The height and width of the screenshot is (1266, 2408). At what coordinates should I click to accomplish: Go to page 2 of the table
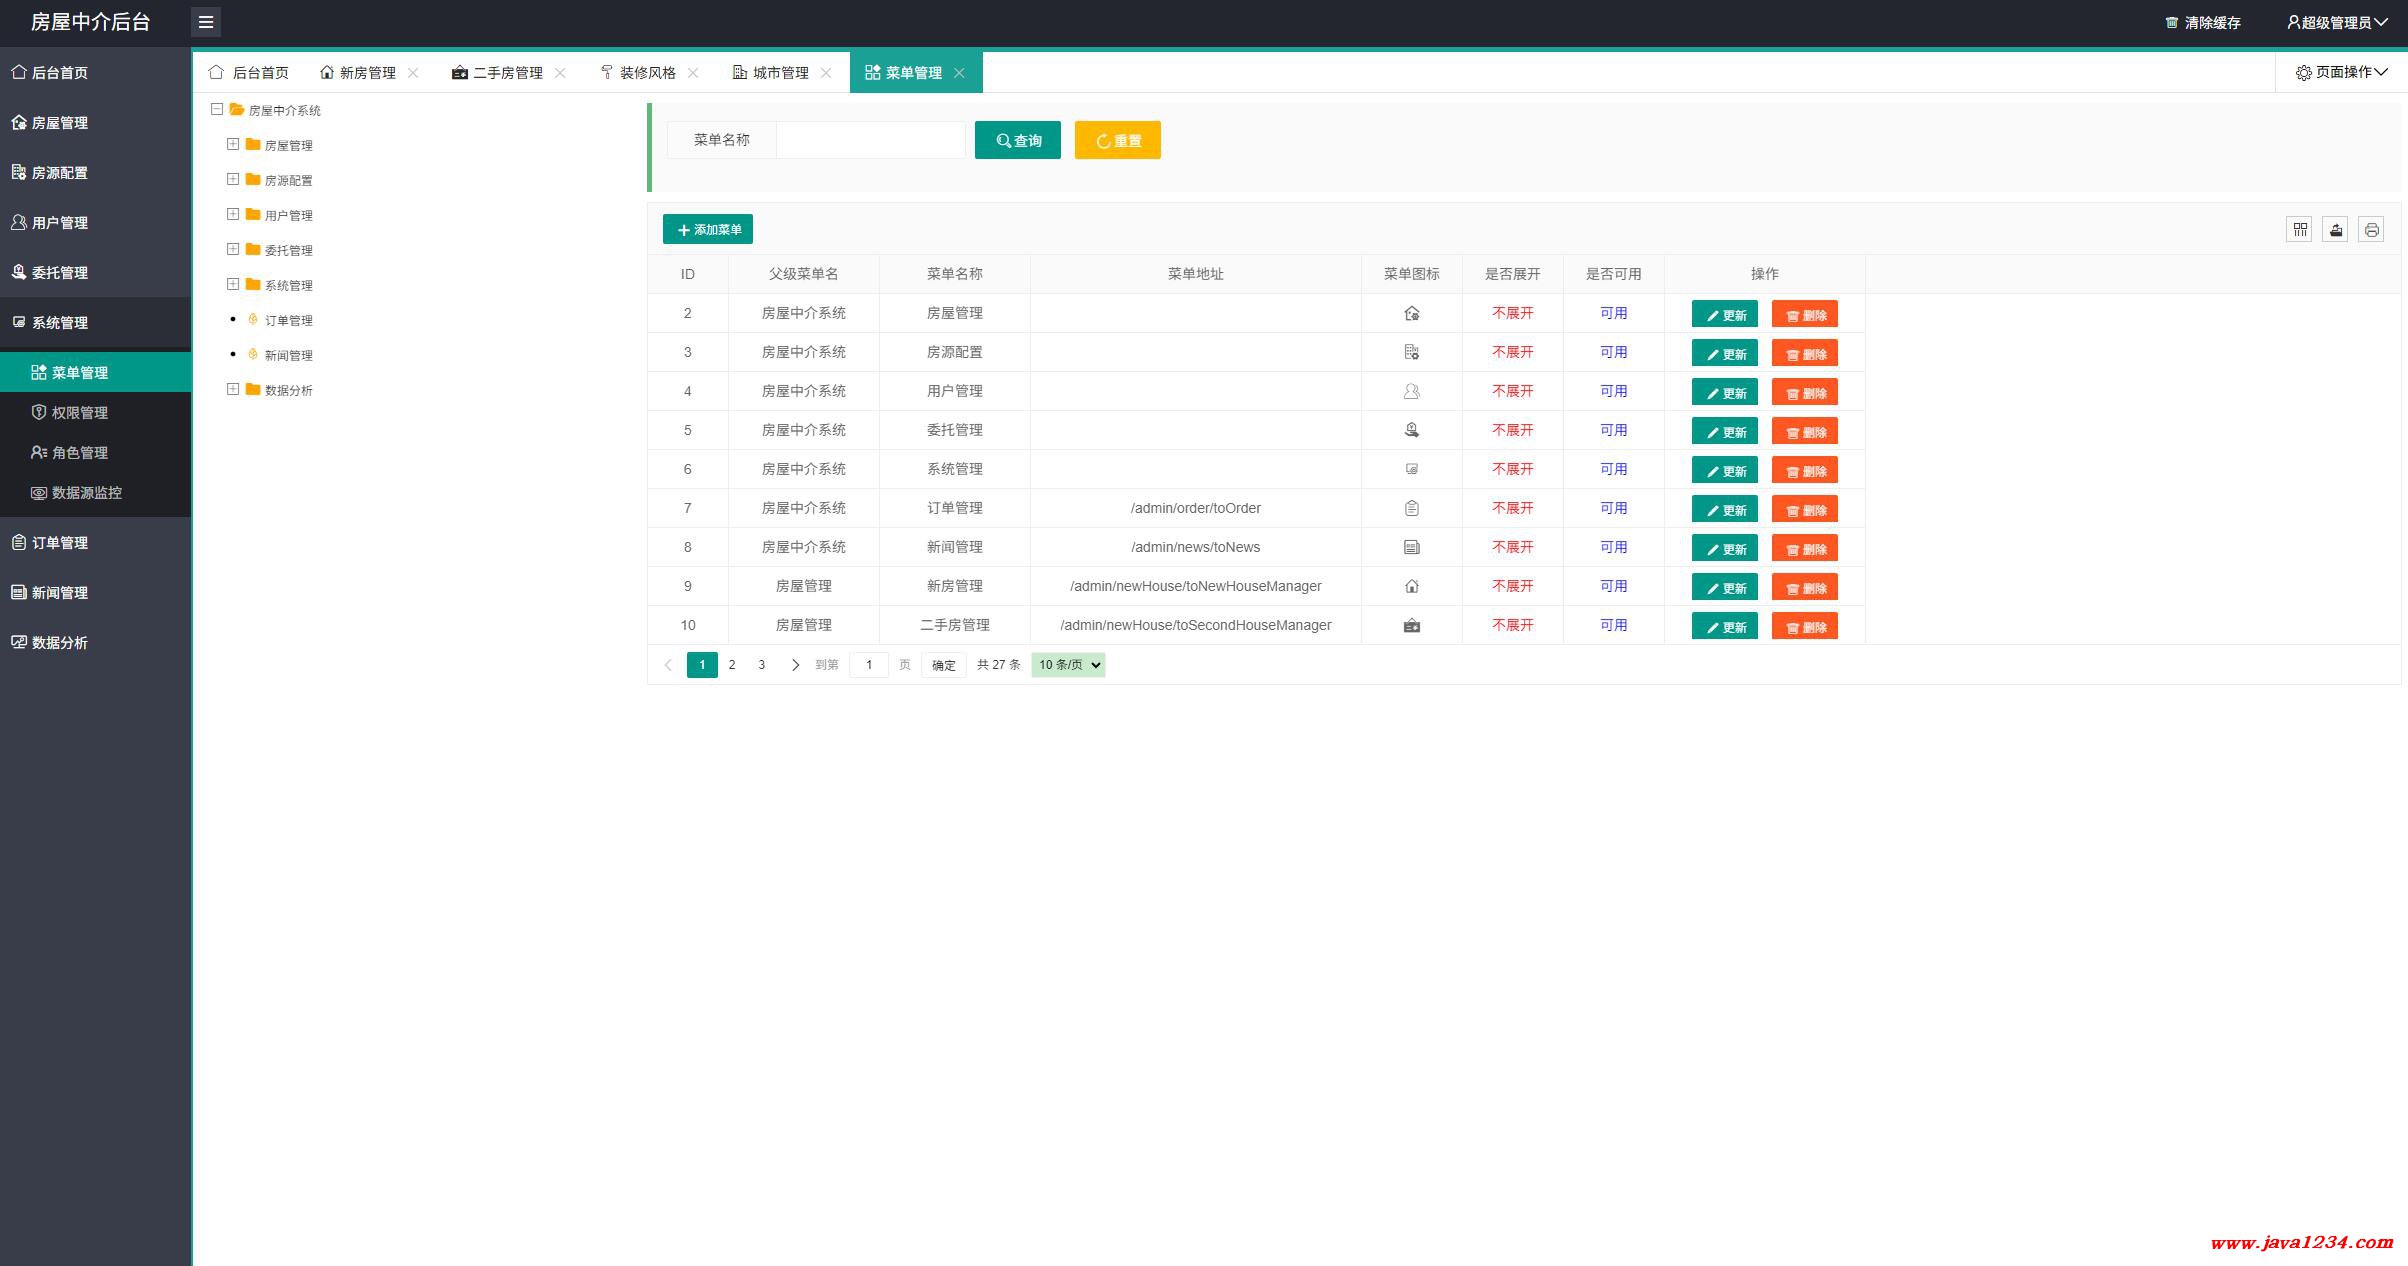tap(732, 665)
